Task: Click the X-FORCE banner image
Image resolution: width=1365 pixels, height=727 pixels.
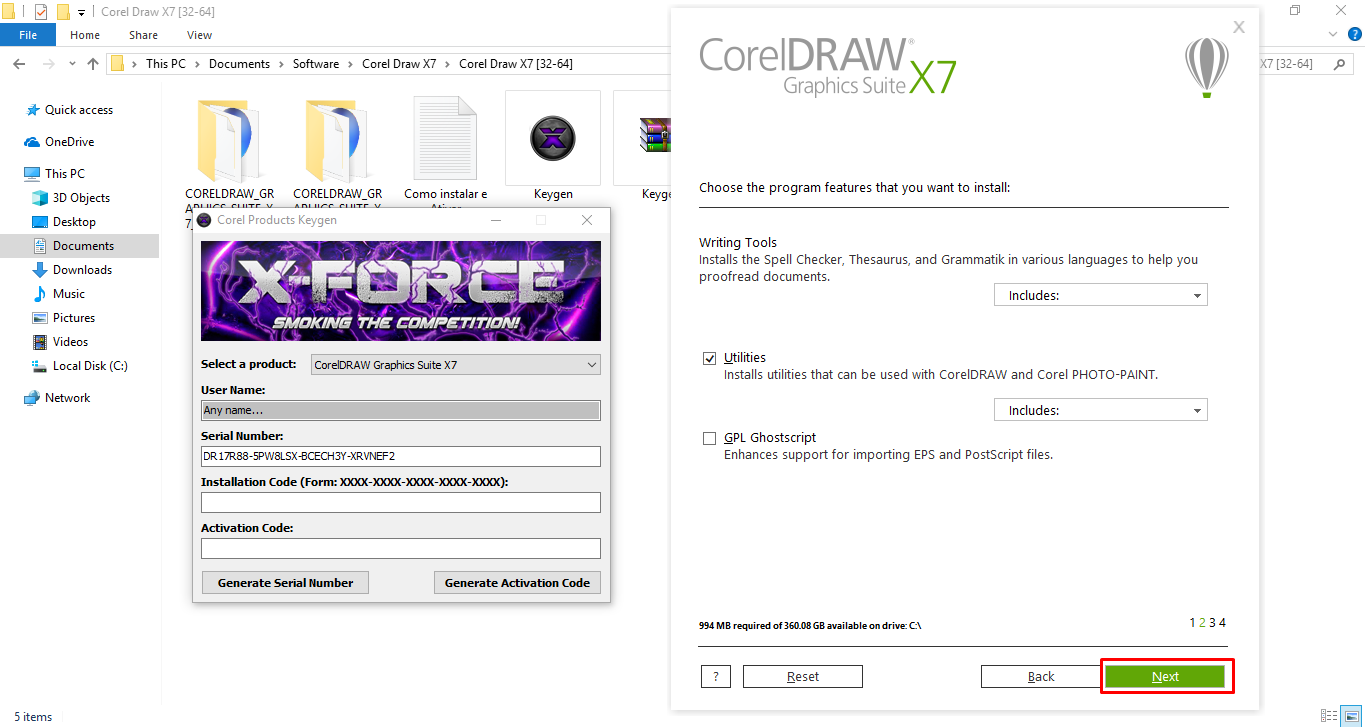Action: click(x=401, y=291)
